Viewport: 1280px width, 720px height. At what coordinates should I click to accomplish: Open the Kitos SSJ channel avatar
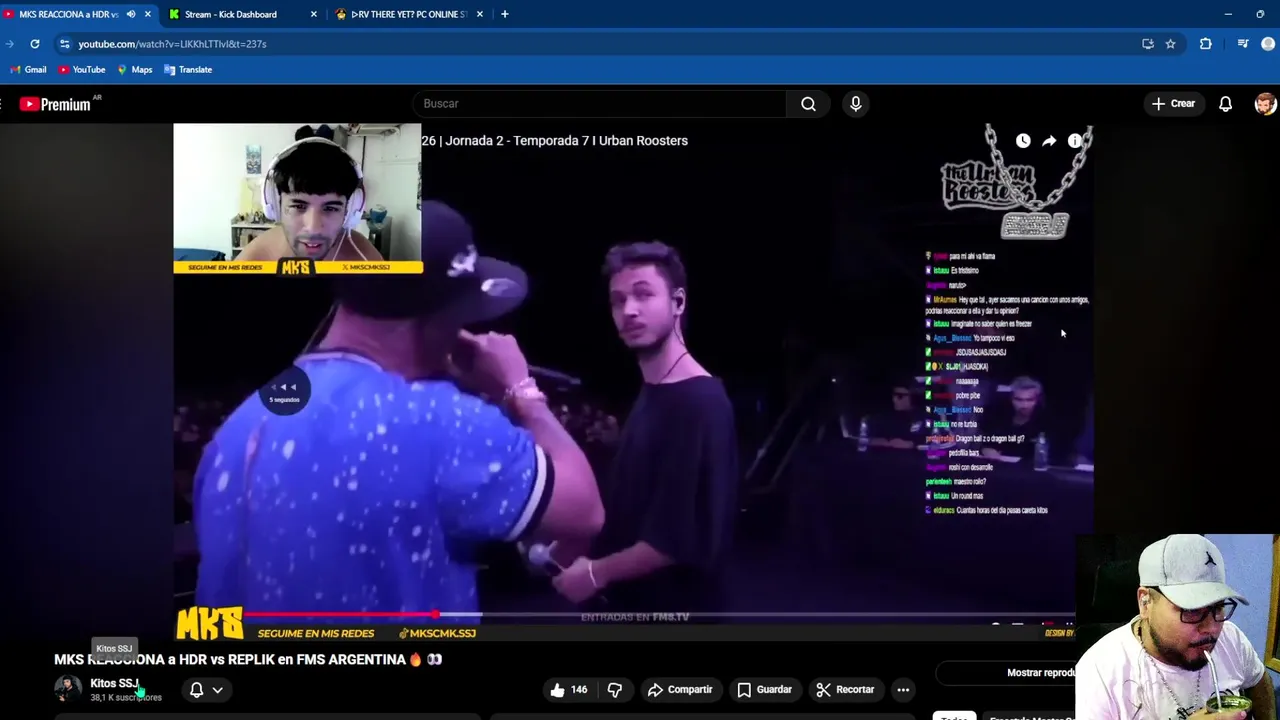click(x=68, y=689)
